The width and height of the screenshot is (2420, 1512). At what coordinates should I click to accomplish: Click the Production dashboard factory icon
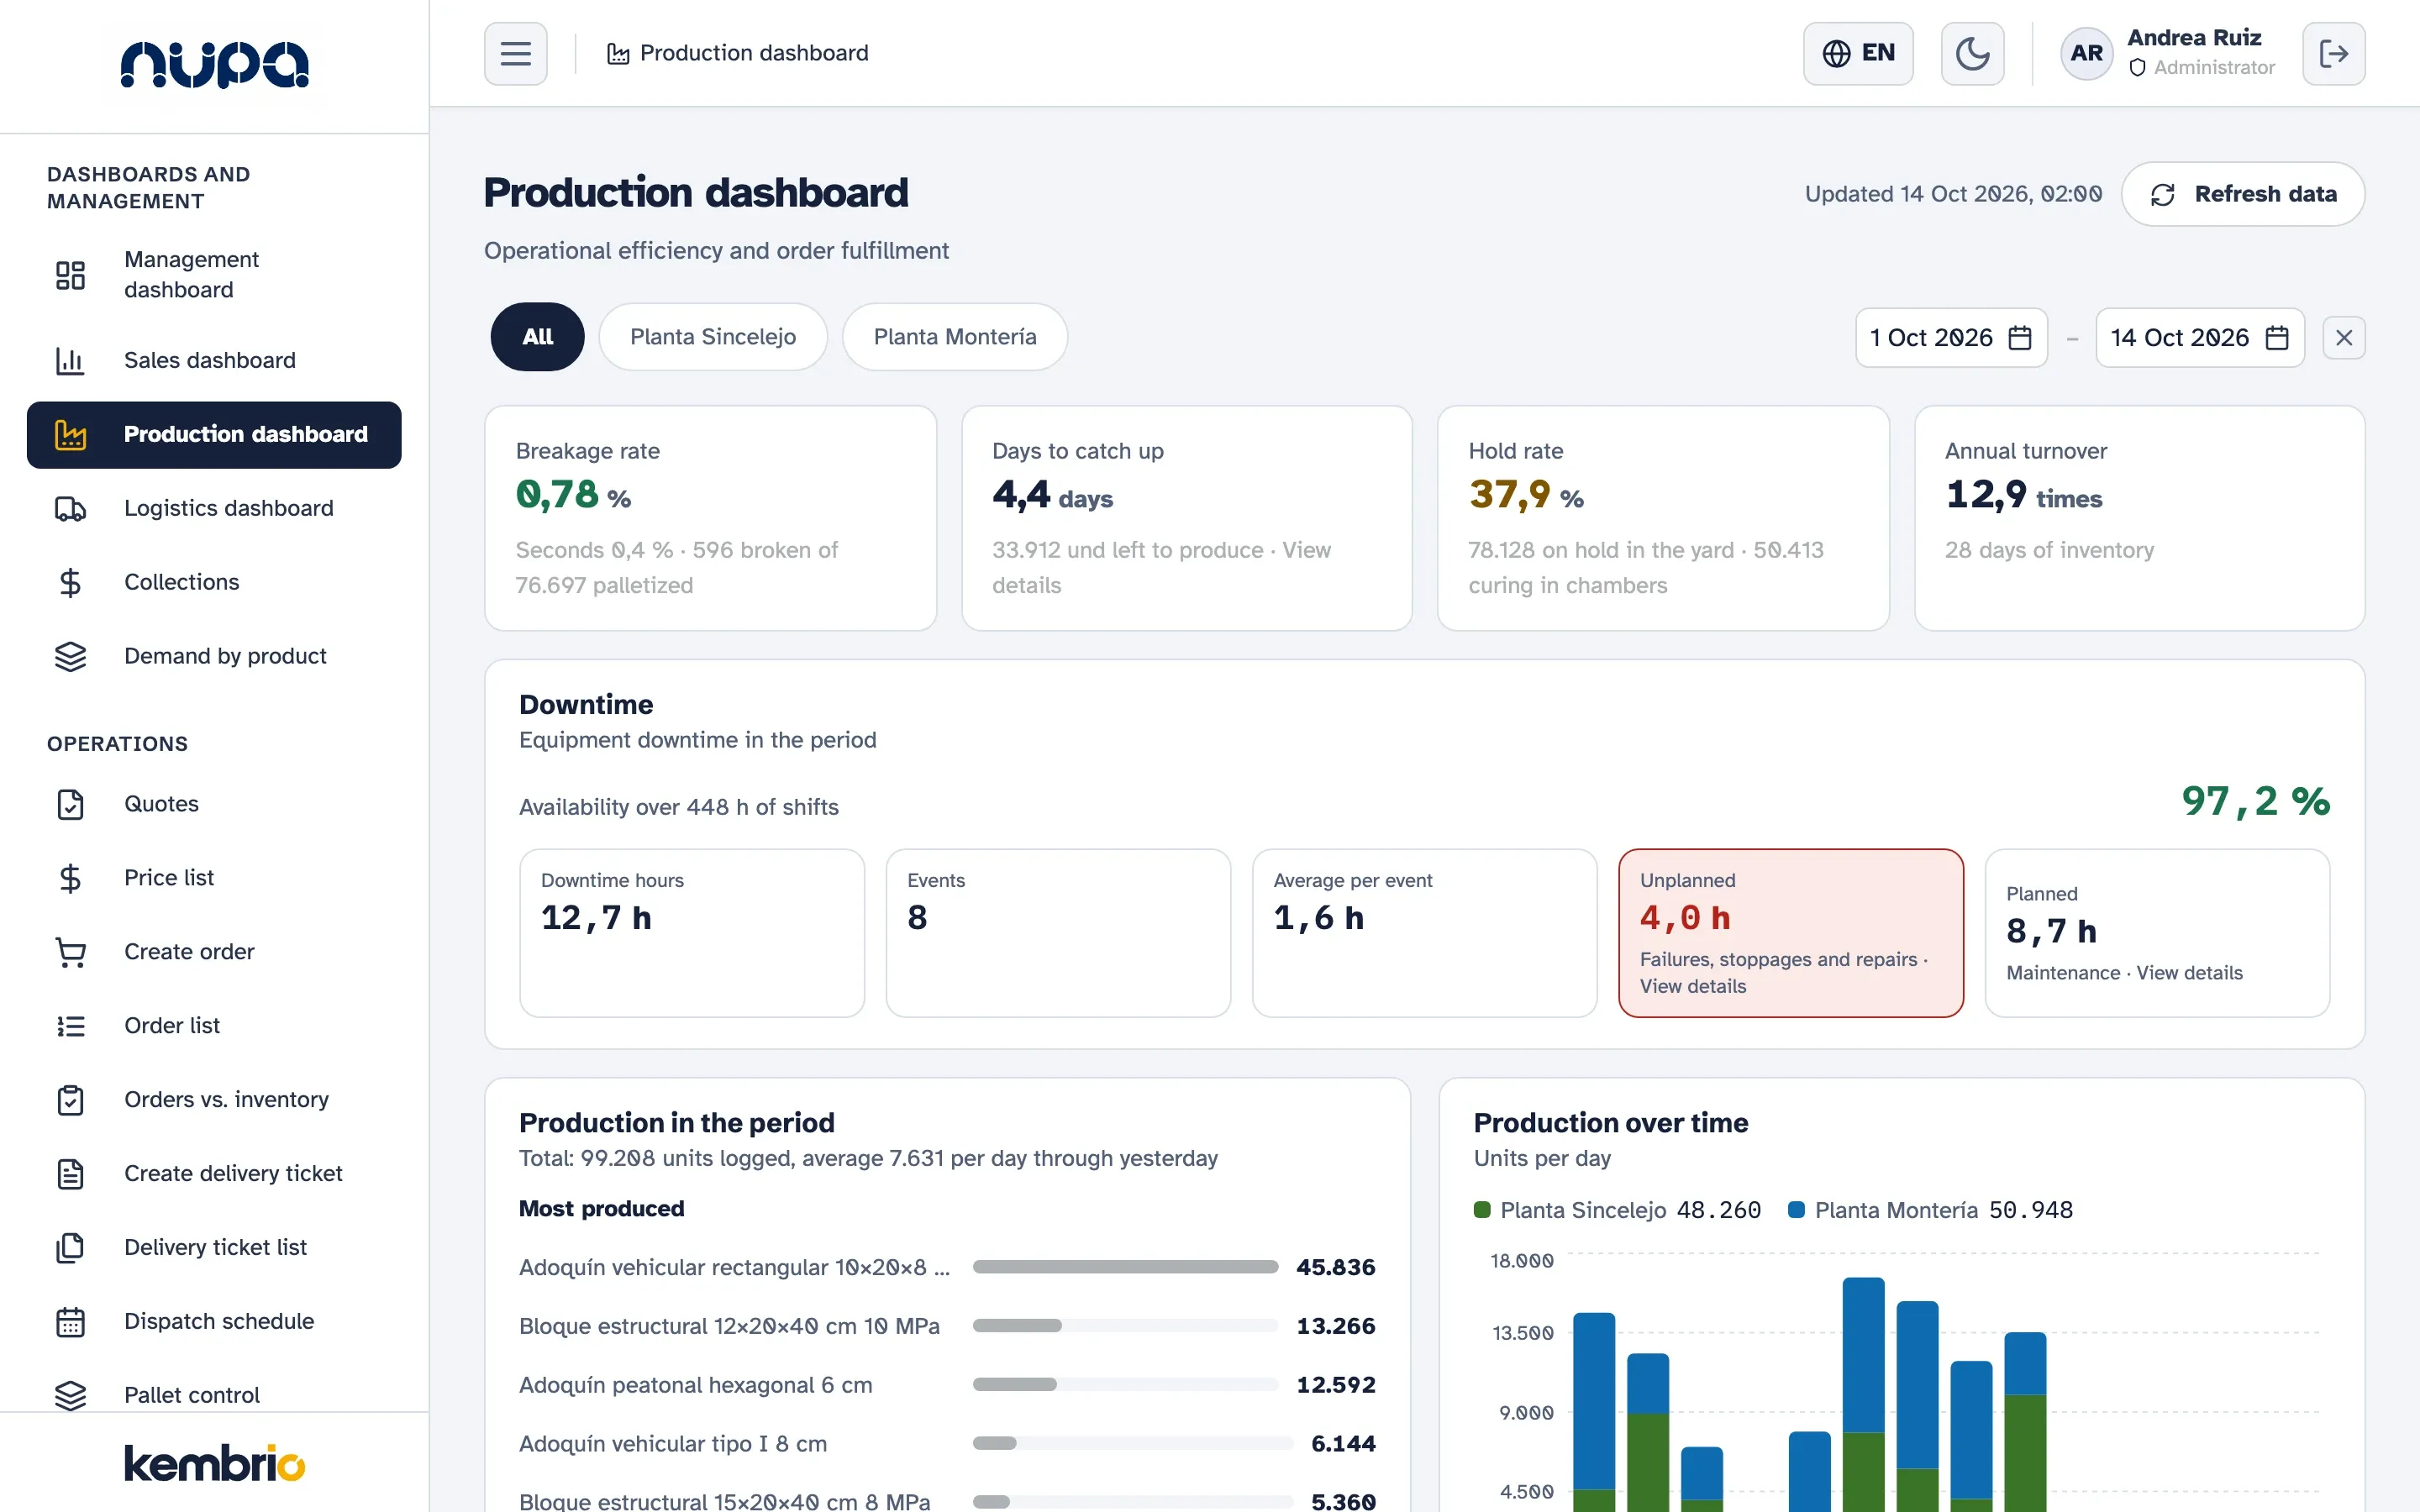pos(70,434)
